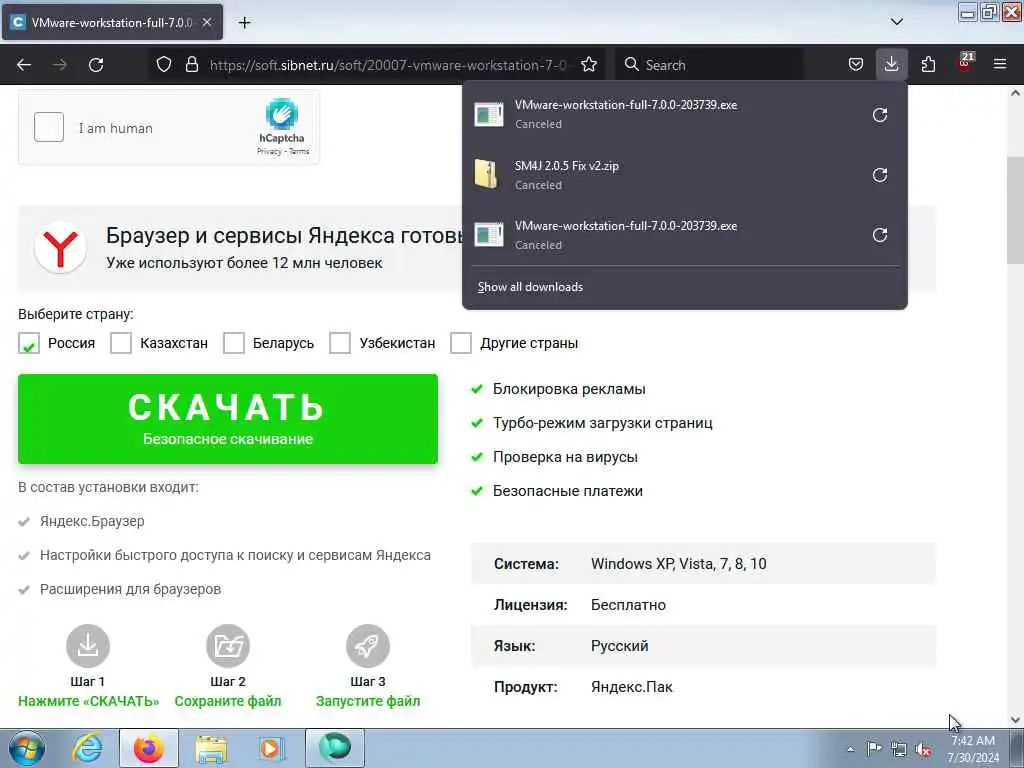Close the VMware-workstation tab
This screenshot has width=1024, height=768.
pos(206,22)
